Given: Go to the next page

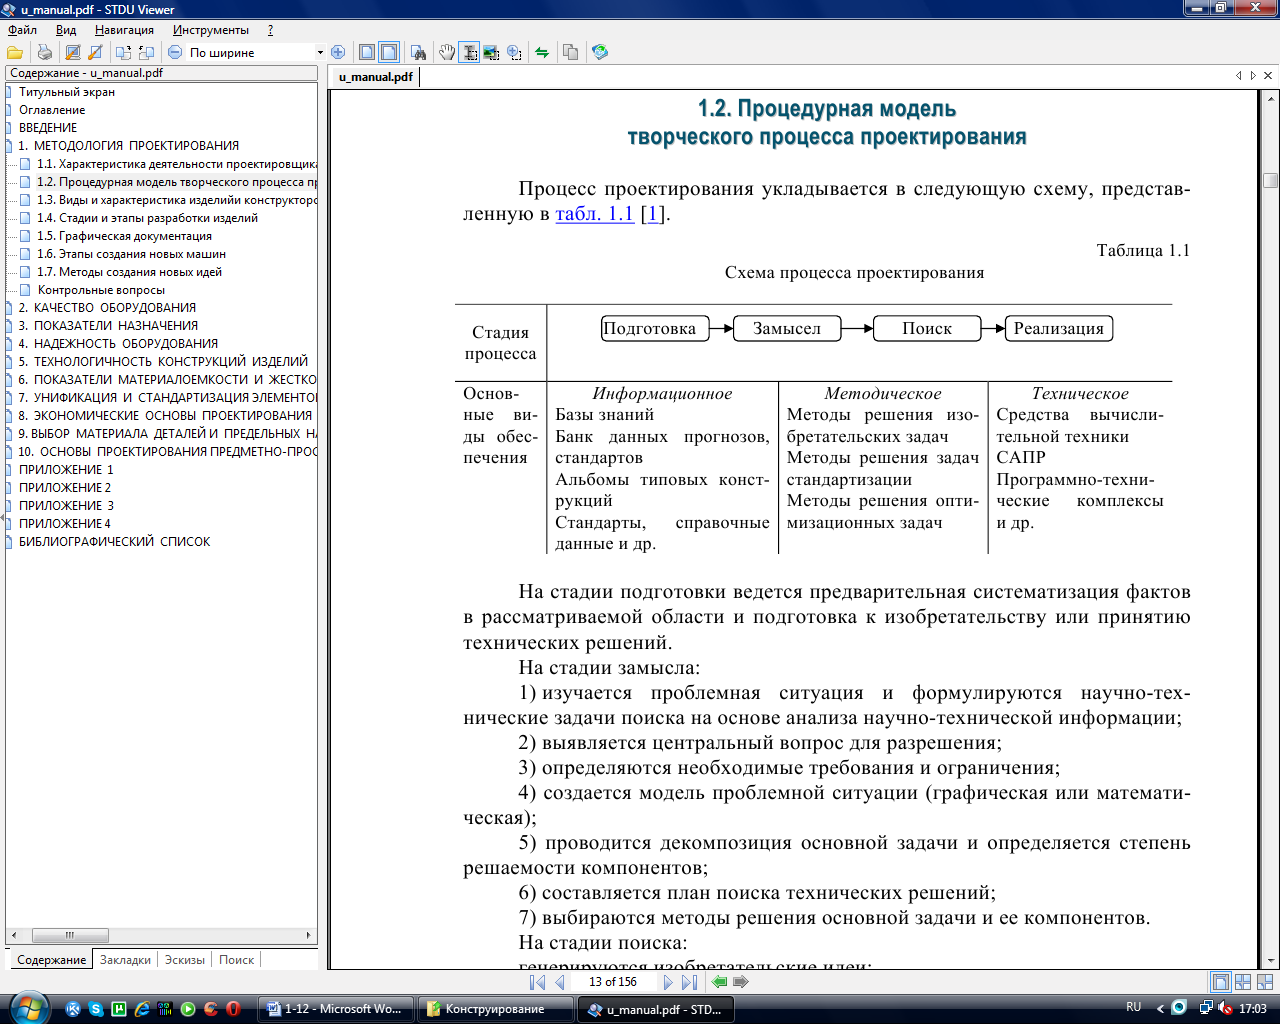Looking at the screenshot, I should 668,982.
